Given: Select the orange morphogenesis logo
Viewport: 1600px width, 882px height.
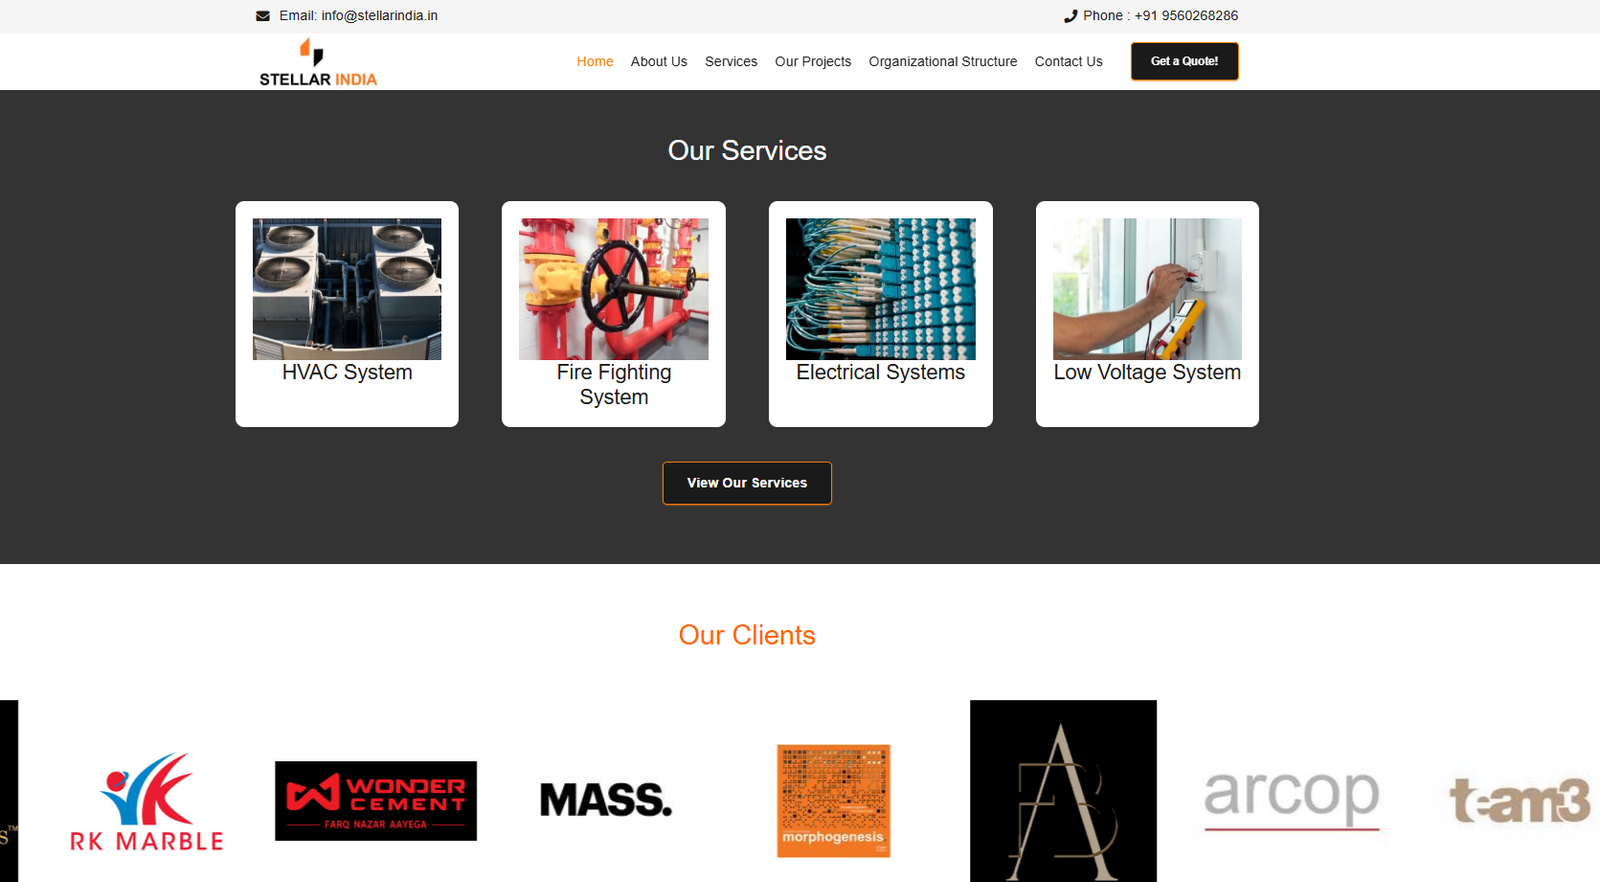Looking at the screenshot, I should click(x=834, y=801).
